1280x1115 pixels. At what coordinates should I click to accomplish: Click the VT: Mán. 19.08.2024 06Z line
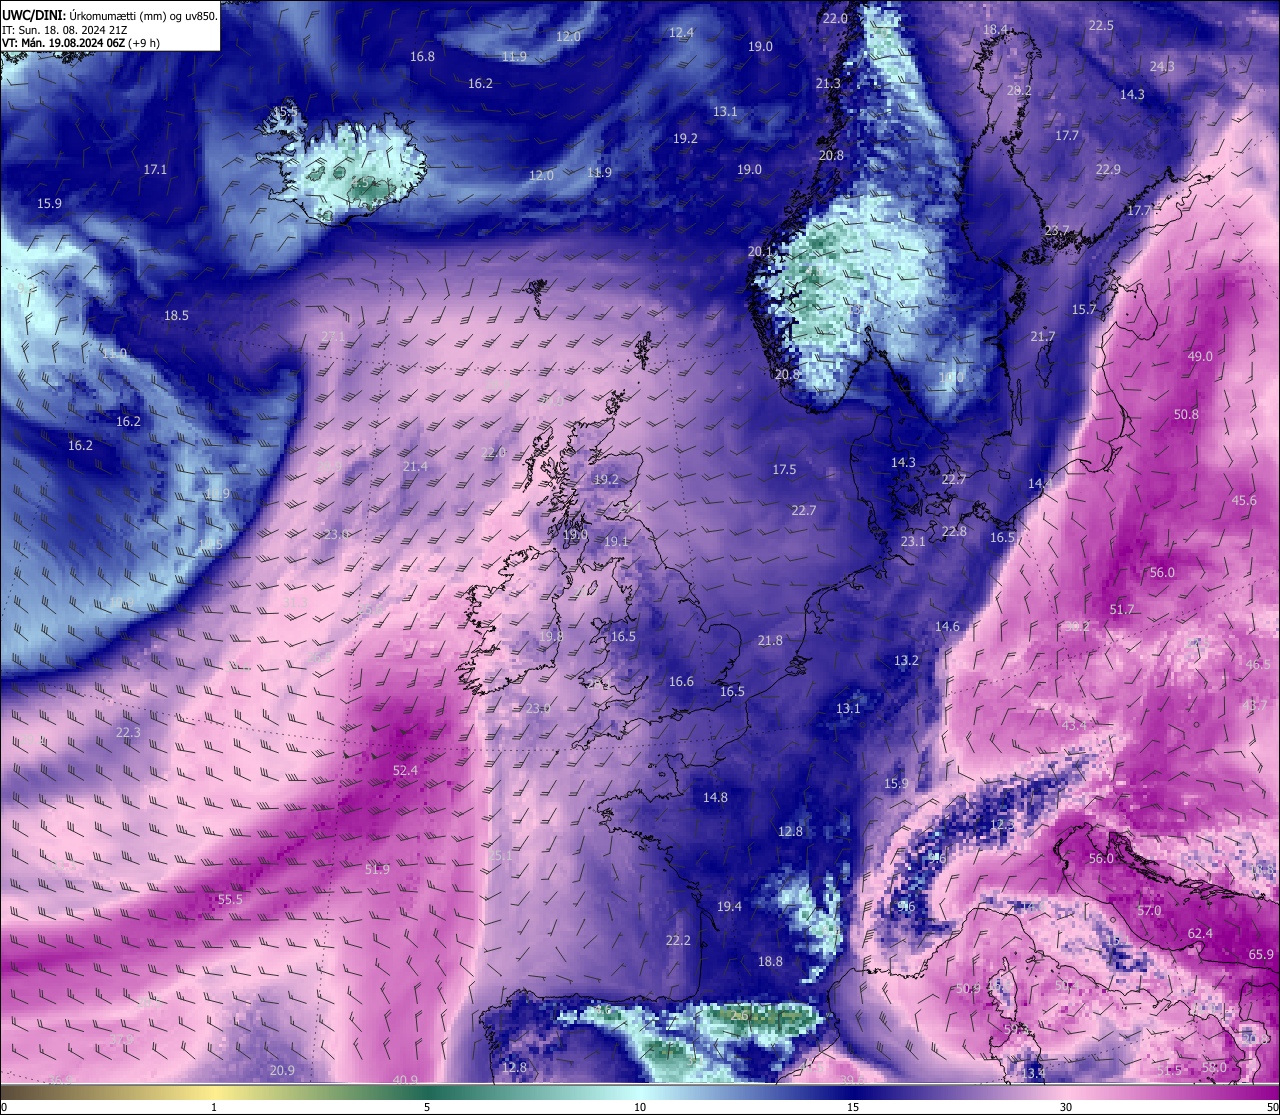click(x=81, y=43)
